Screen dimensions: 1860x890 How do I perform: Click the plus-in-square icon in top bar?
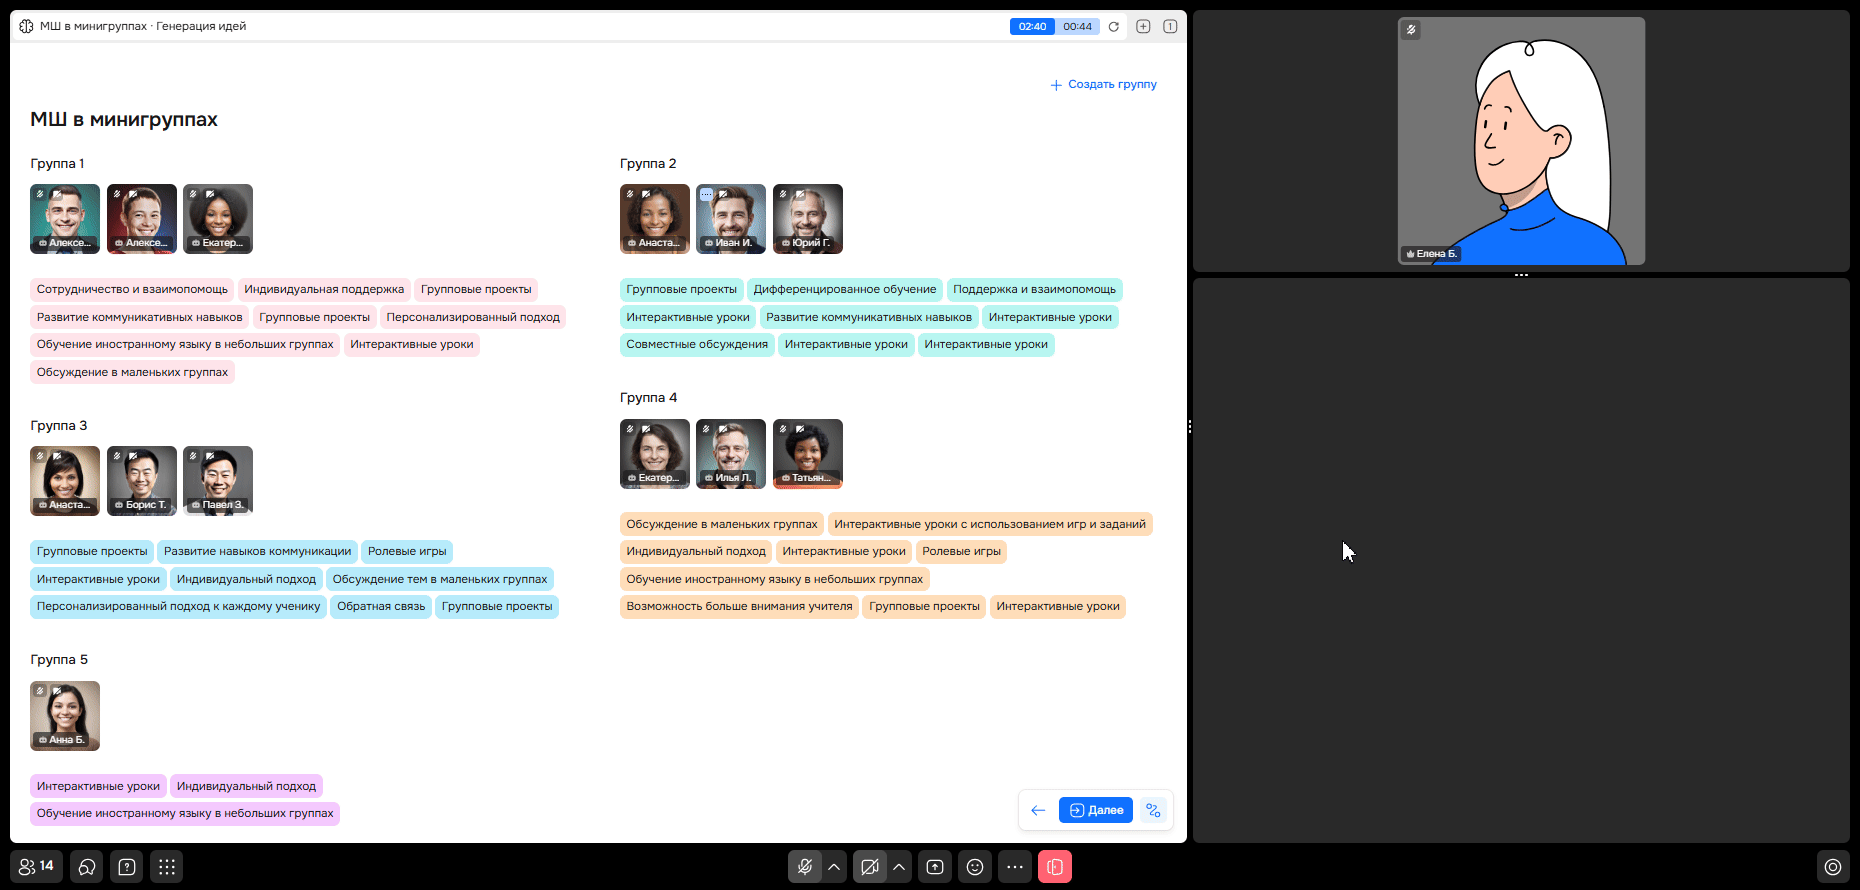coord(1143,26)
